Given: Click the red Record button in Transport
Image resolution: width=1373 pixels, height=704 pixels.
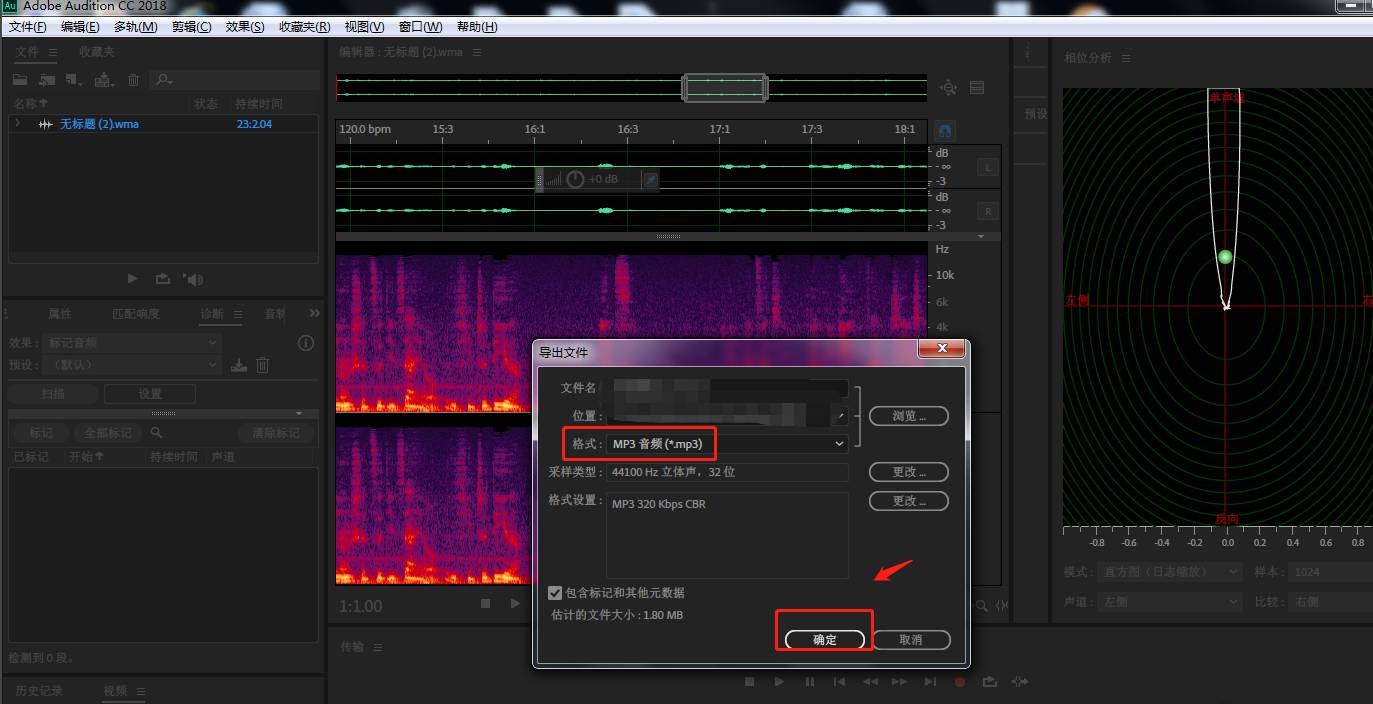Looking at the screenshot, I should tap(960, 682).
